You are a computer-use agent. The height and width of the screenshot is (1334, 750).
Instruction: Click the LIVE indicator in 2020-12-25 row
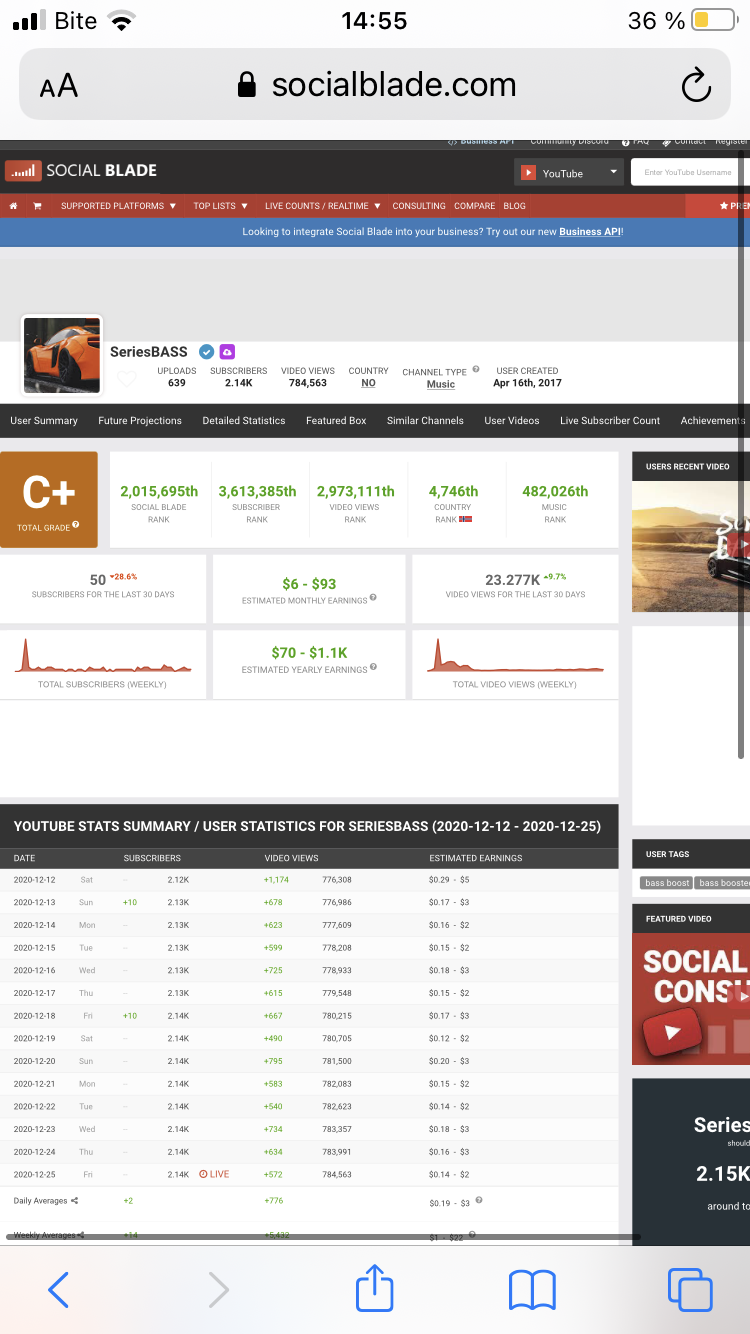[x=214, y=1174]
